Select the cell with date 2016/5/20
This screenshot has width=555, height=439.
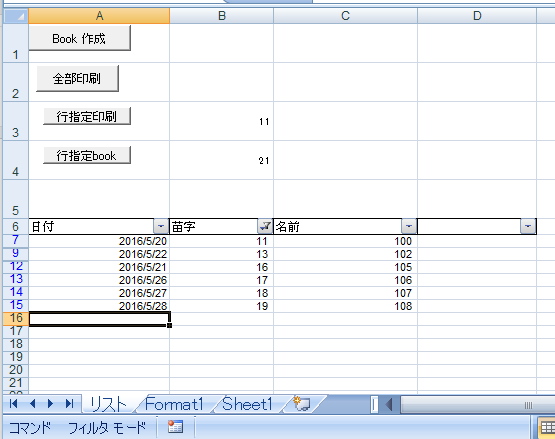99,241
